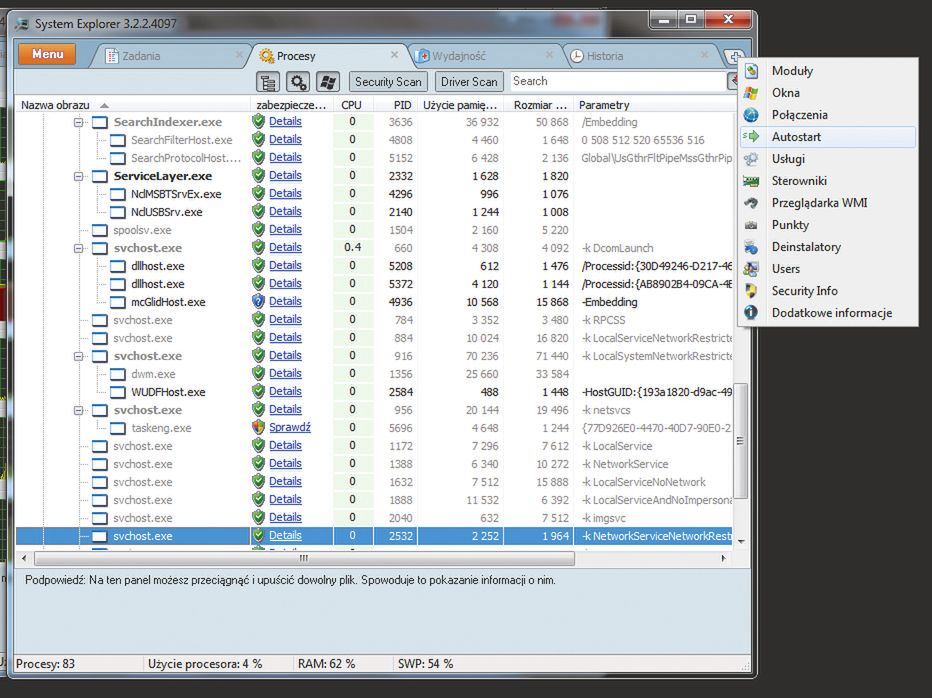This screenshot has width=932, height=698.
Task: Click the Przeglądarka WMI icon
Action: (751, 203)
